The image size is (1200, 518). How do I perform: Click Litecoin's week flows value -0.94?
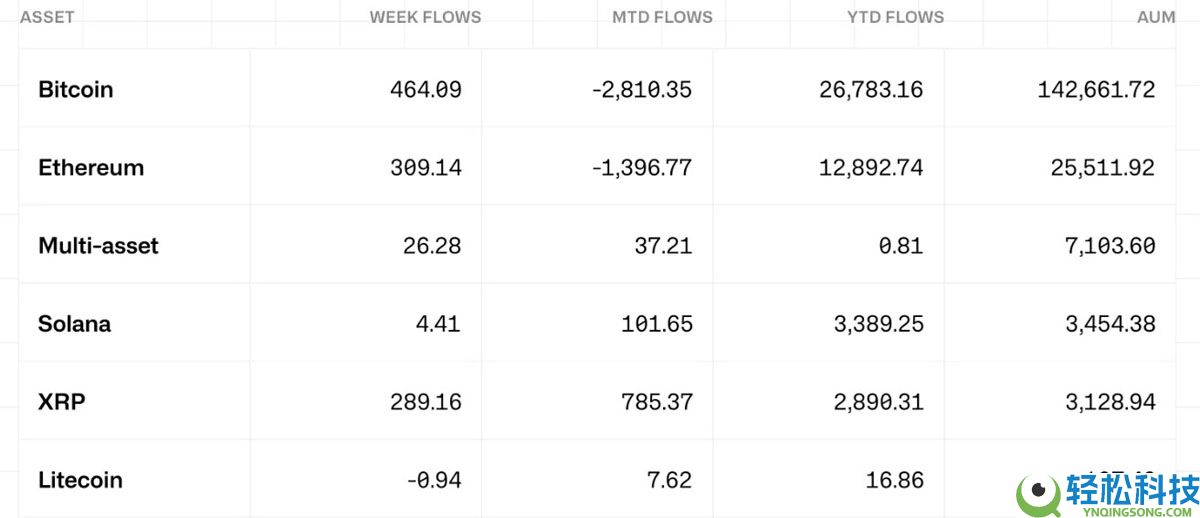point(434,480)
